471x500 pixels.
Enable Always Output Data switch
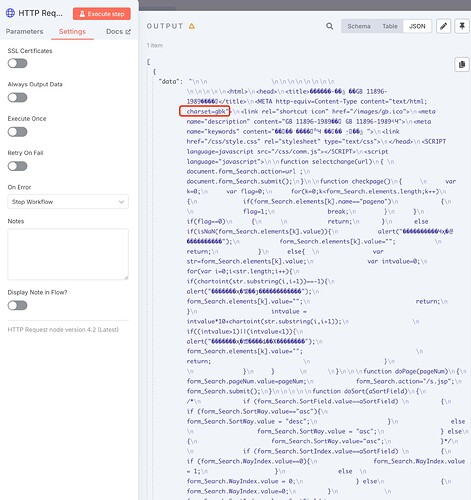(17, 98)
